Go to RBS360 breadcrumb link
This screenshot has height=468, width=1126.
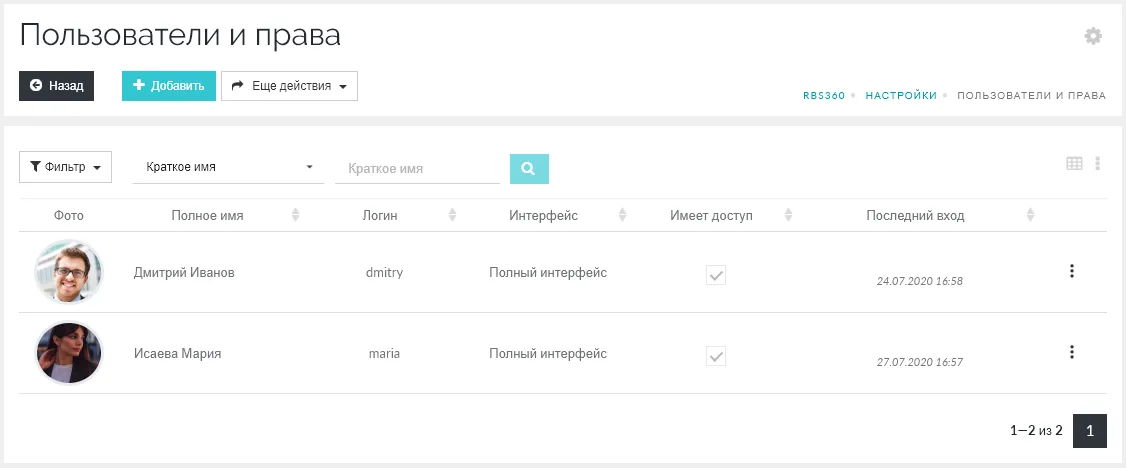(x=824, y=96)
